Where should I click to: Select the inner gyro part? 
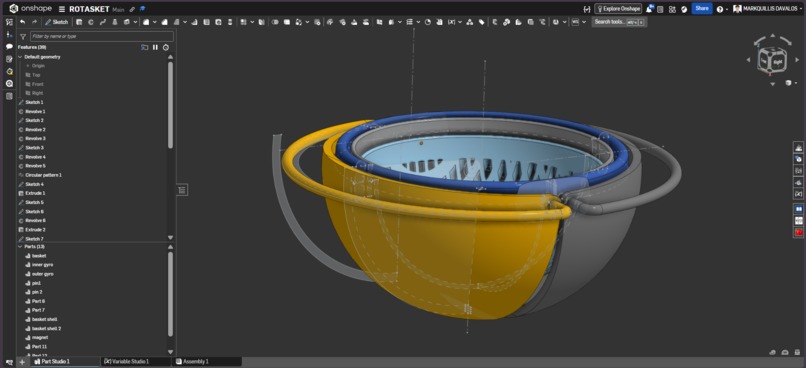click(x=43, y=265)
